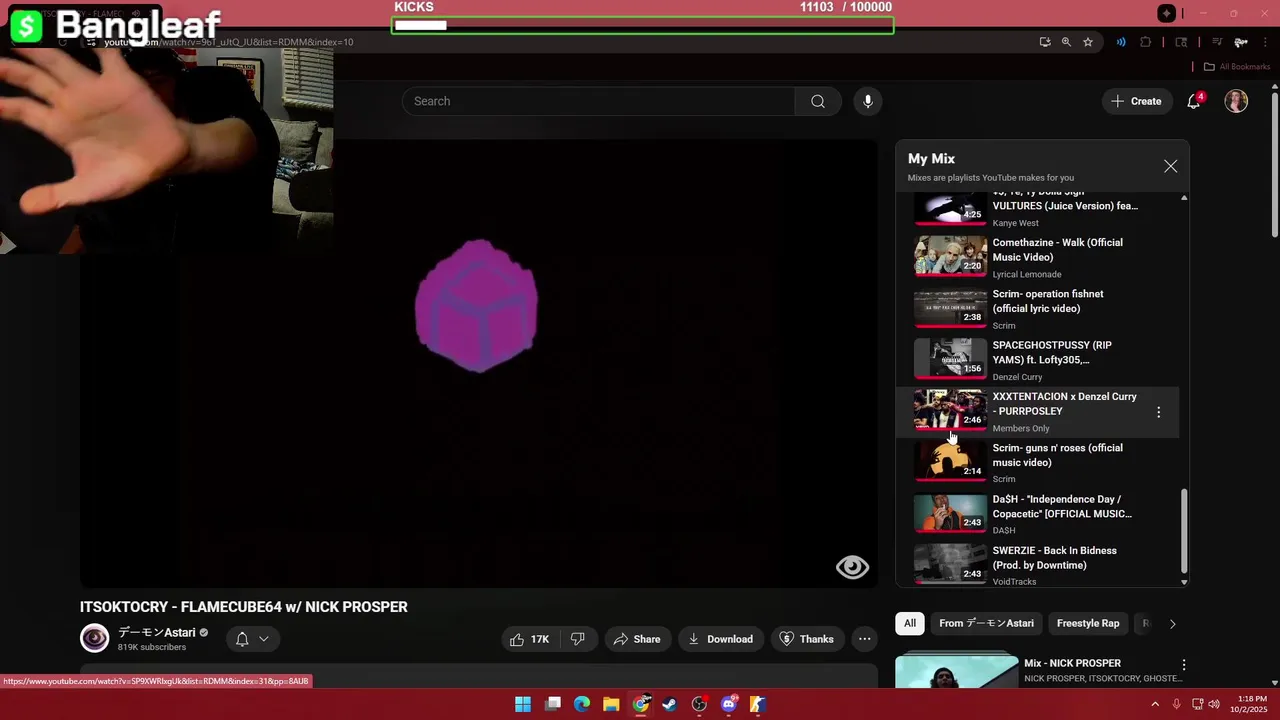
Task: Open the tab search side panel icon
Action: coord(1181,42)
